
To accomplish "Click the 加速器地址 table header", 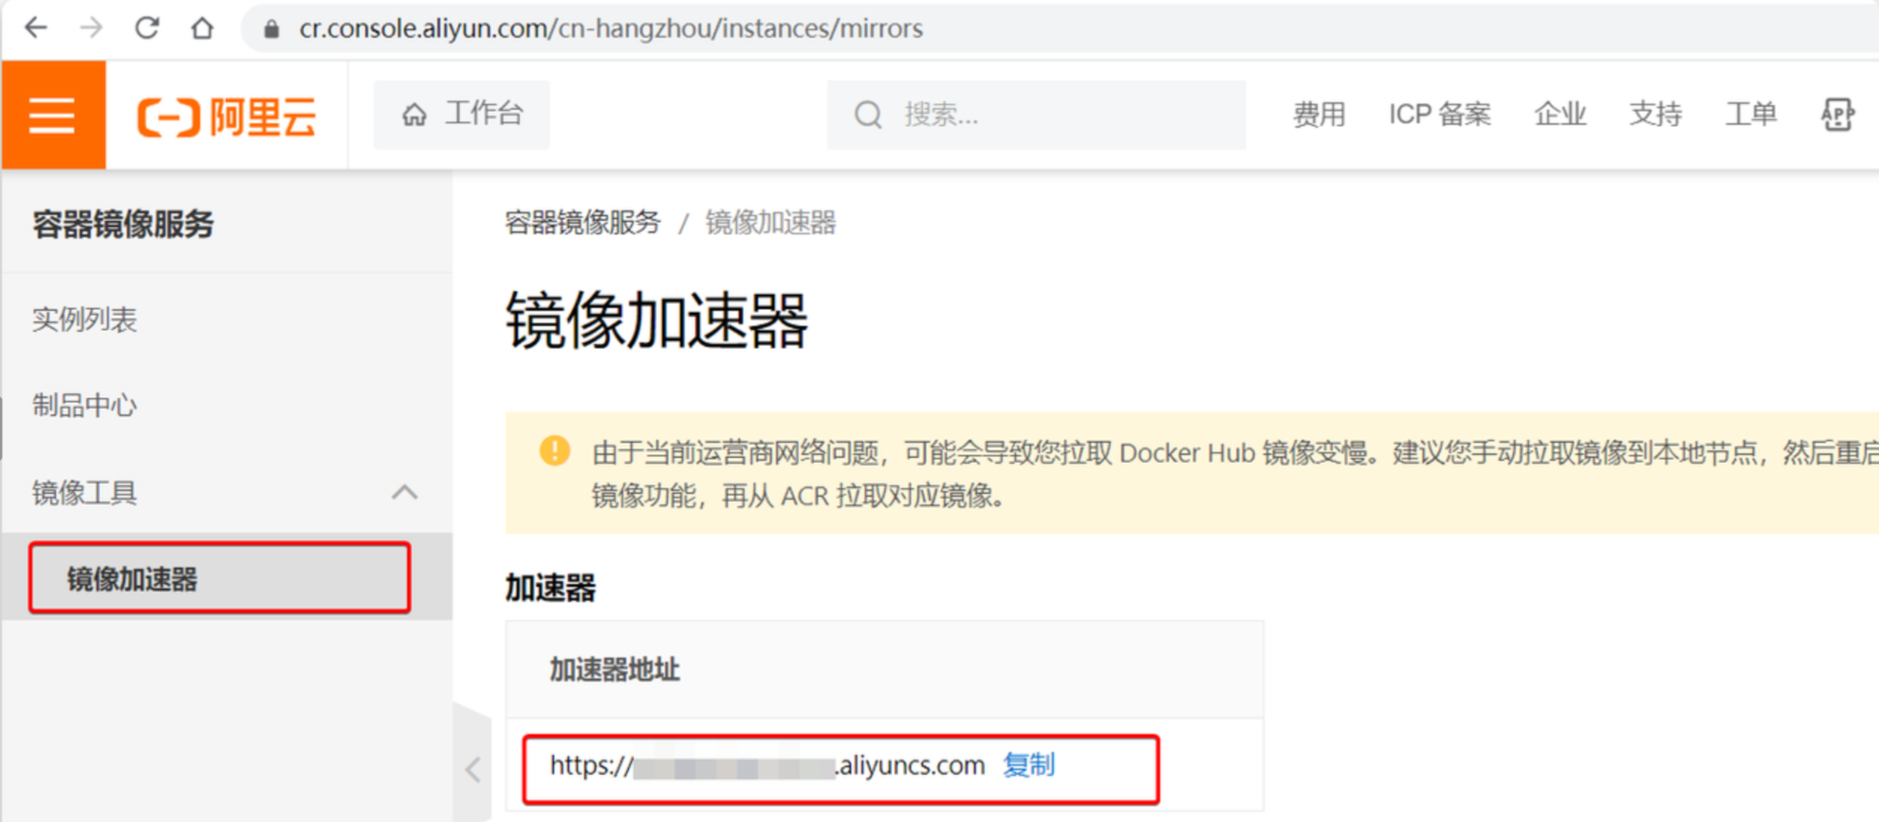I will 615,670.
